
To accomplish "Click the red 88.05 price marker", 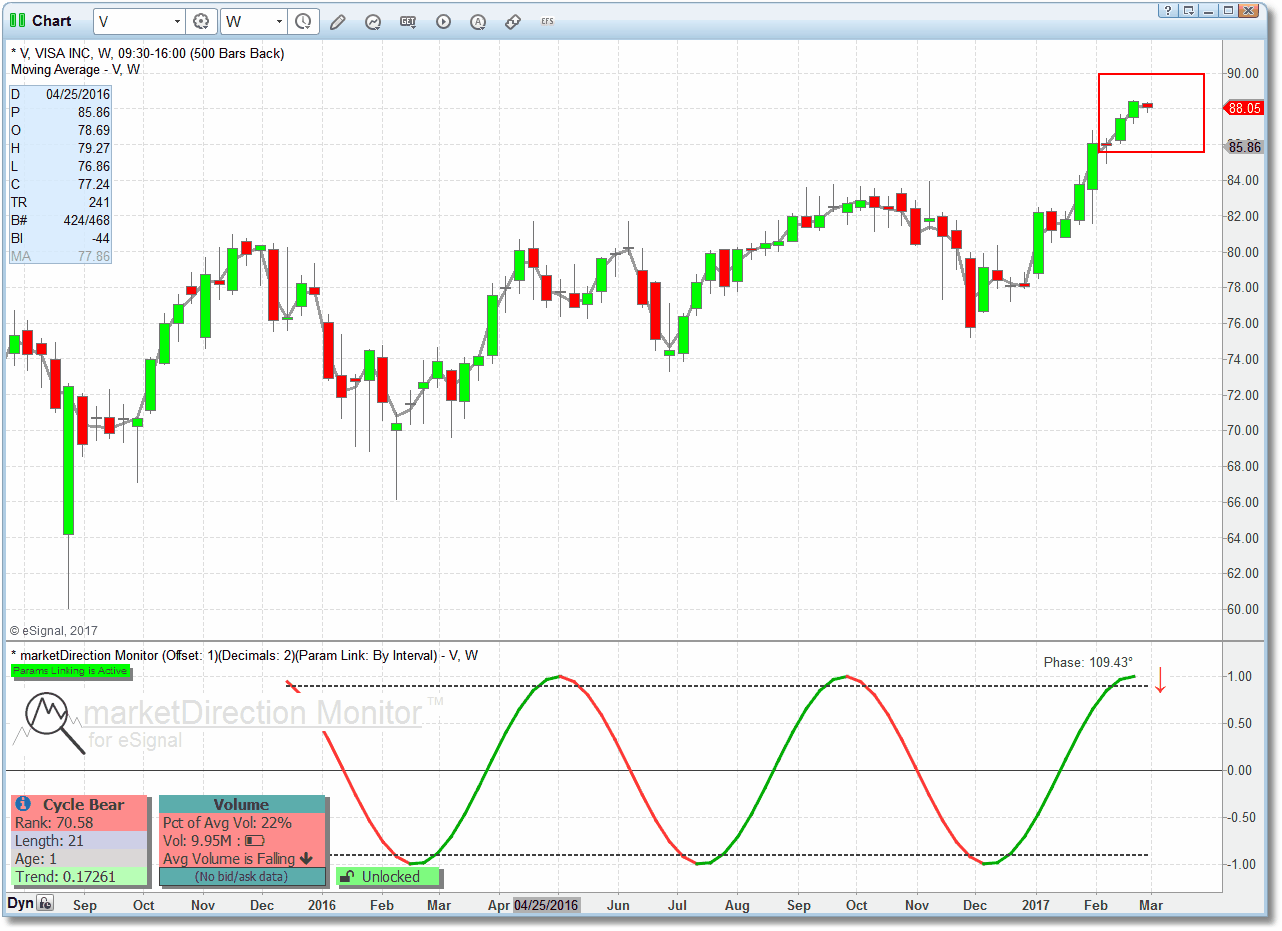I will pyautogui.click(x=1243, y=108).
